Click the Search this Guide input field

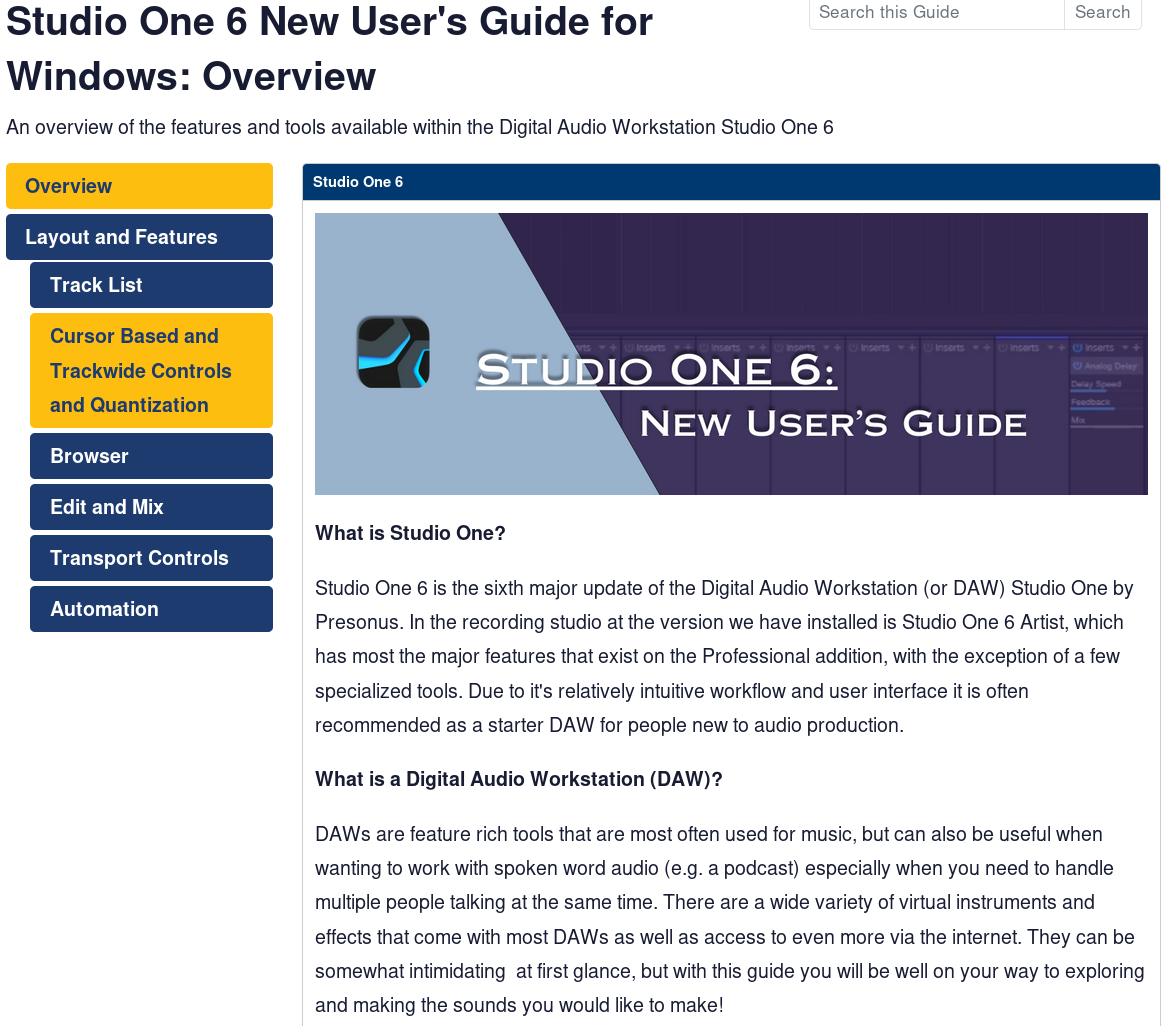pos(937,13)
